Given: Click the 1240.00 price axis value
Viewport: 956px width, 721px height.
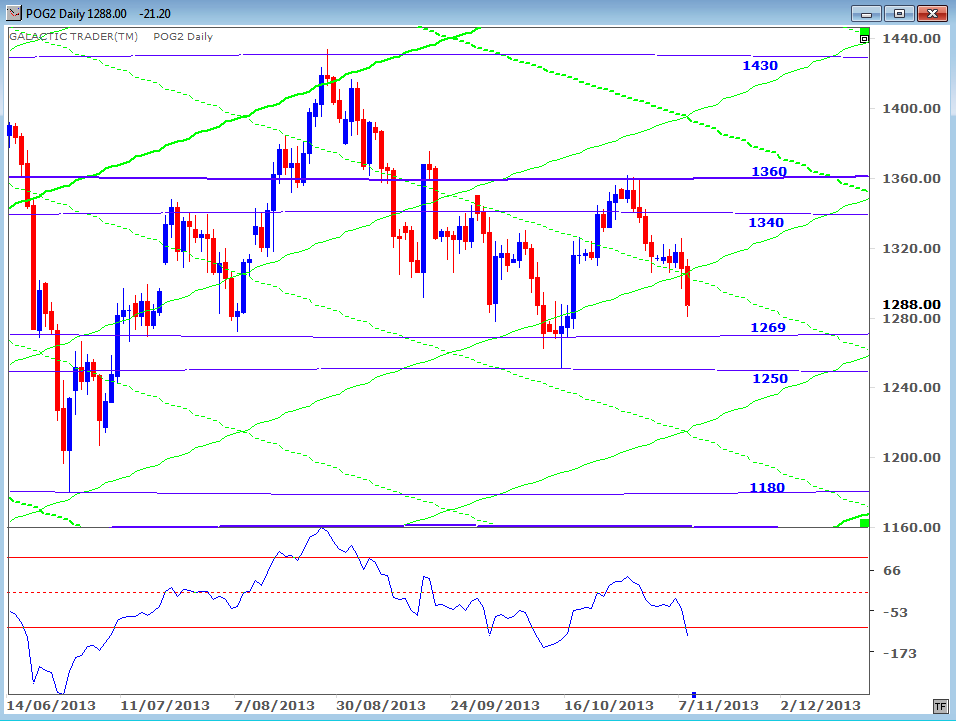Looking at the screenshot, I should pos(911,388).
